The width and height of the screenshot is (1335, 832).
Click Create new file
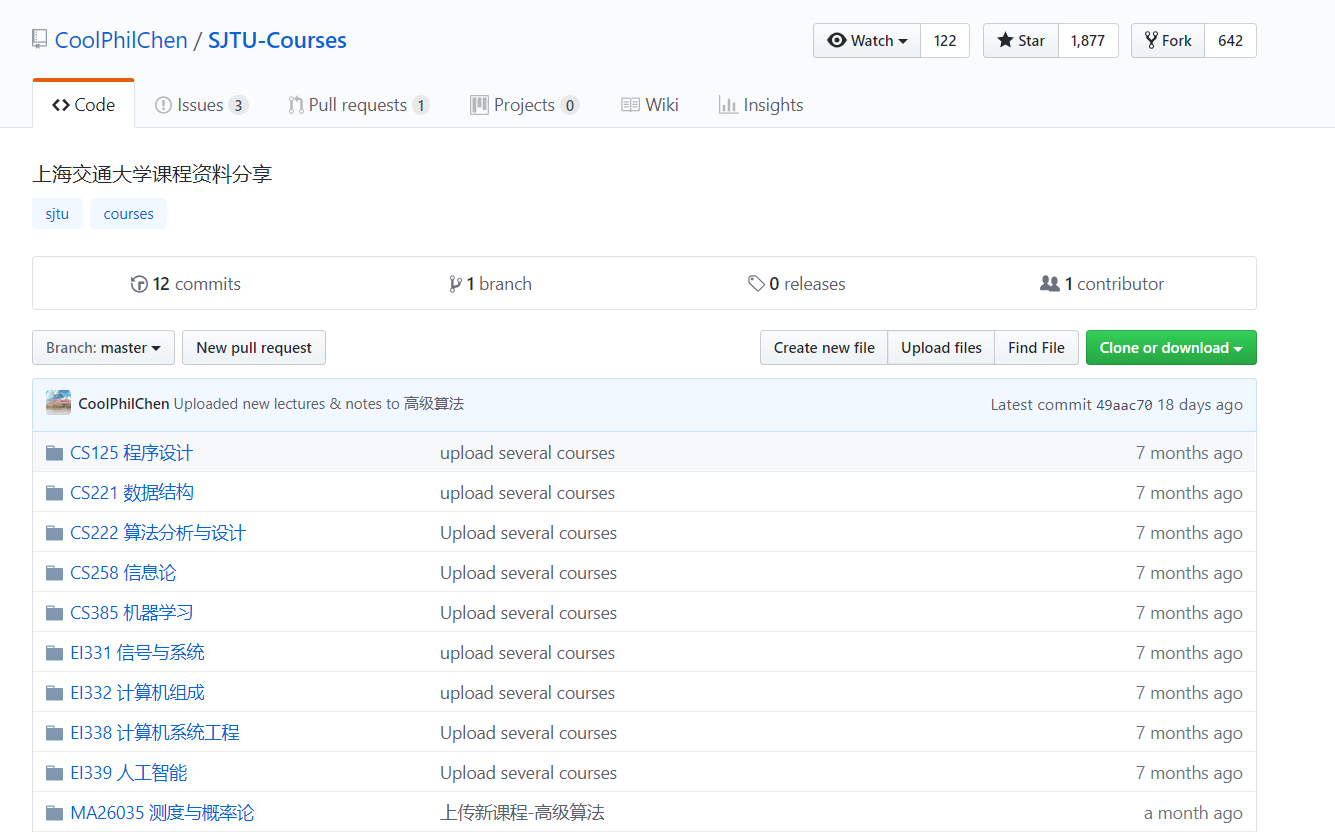point(824,348)
